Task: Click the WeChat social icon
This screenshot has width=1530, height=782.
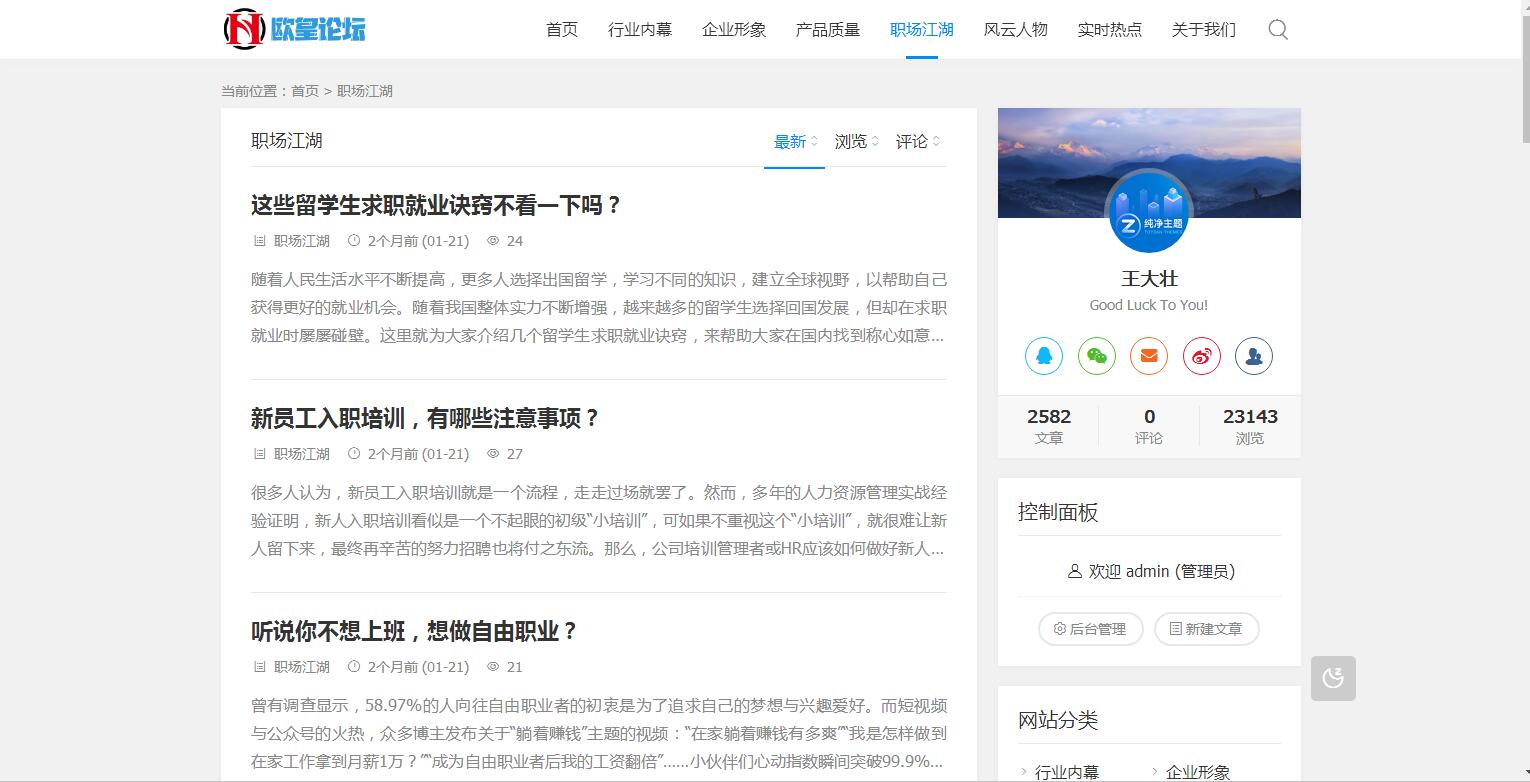Action: (x=1096, y=356)
